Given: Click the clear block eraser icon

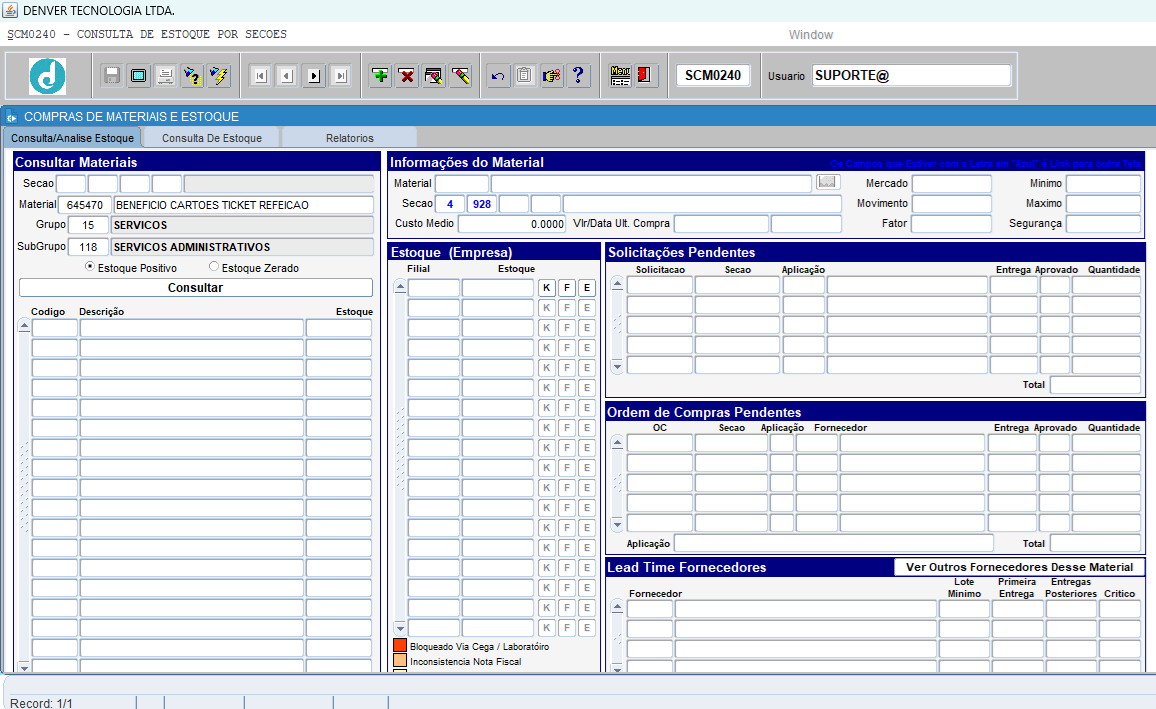Looking at the screenshot, I should pos(434,75).
